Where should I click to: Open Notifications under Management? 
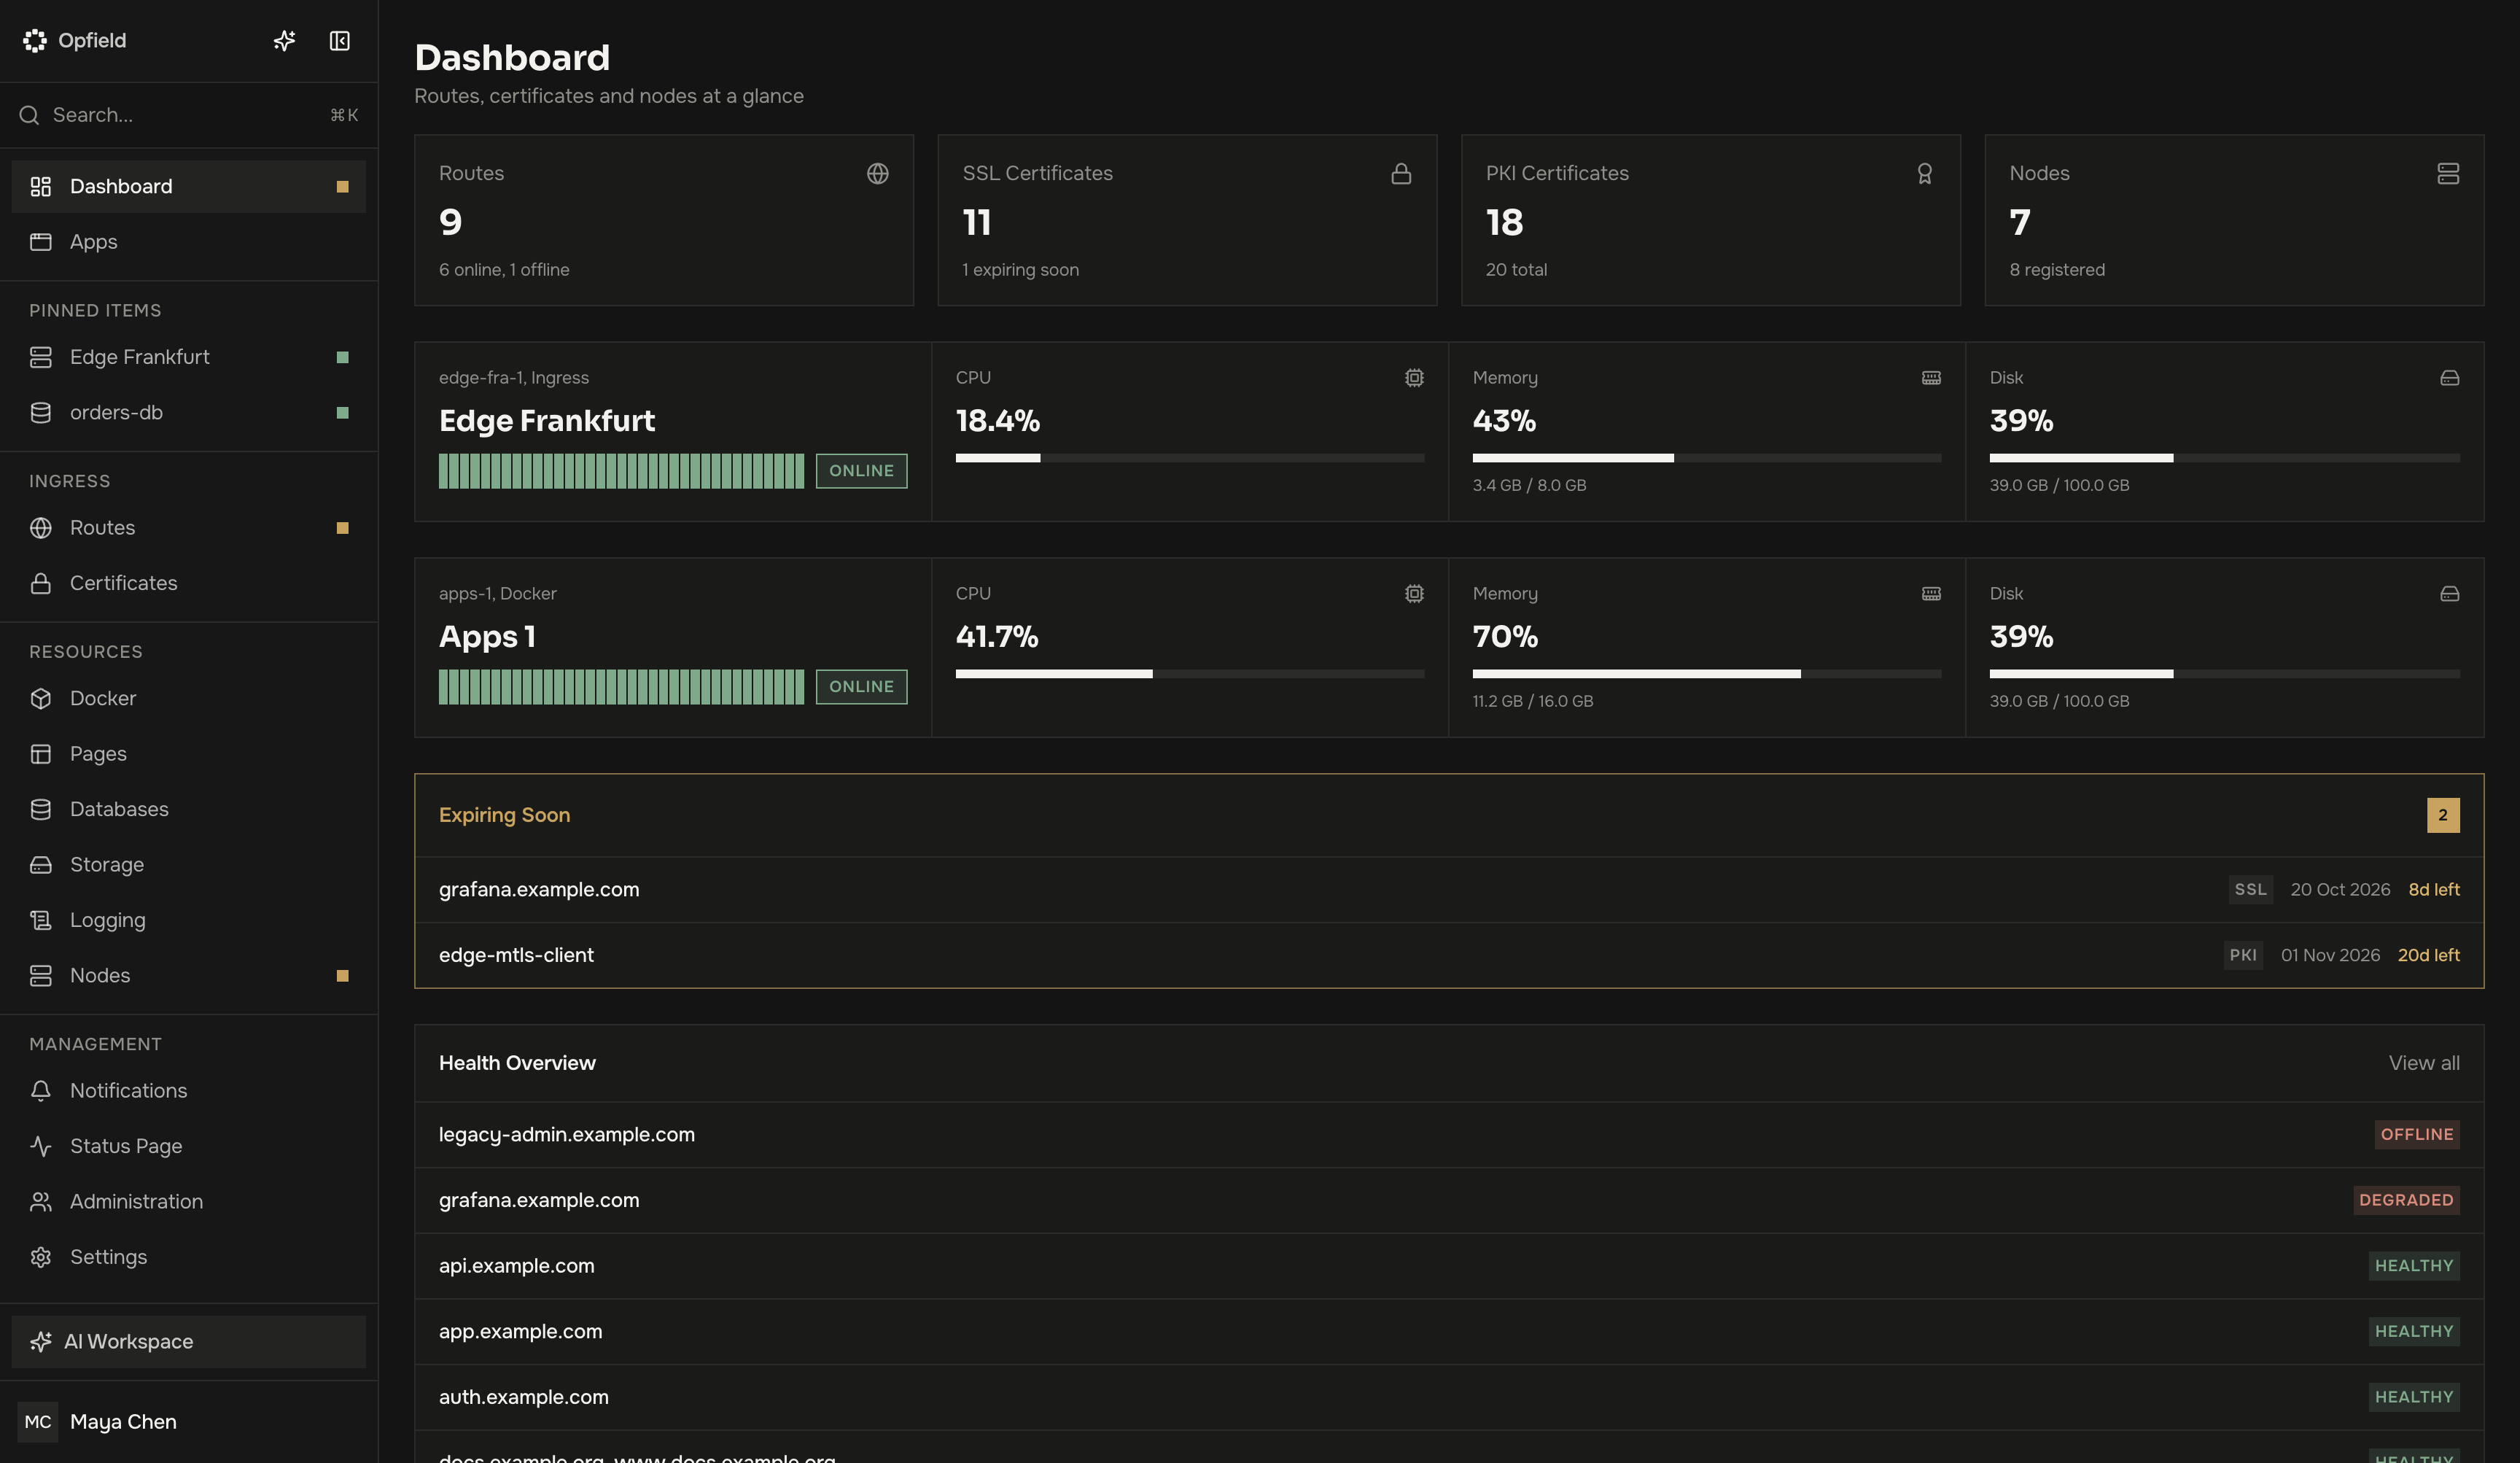click(x=188, y=1091)
